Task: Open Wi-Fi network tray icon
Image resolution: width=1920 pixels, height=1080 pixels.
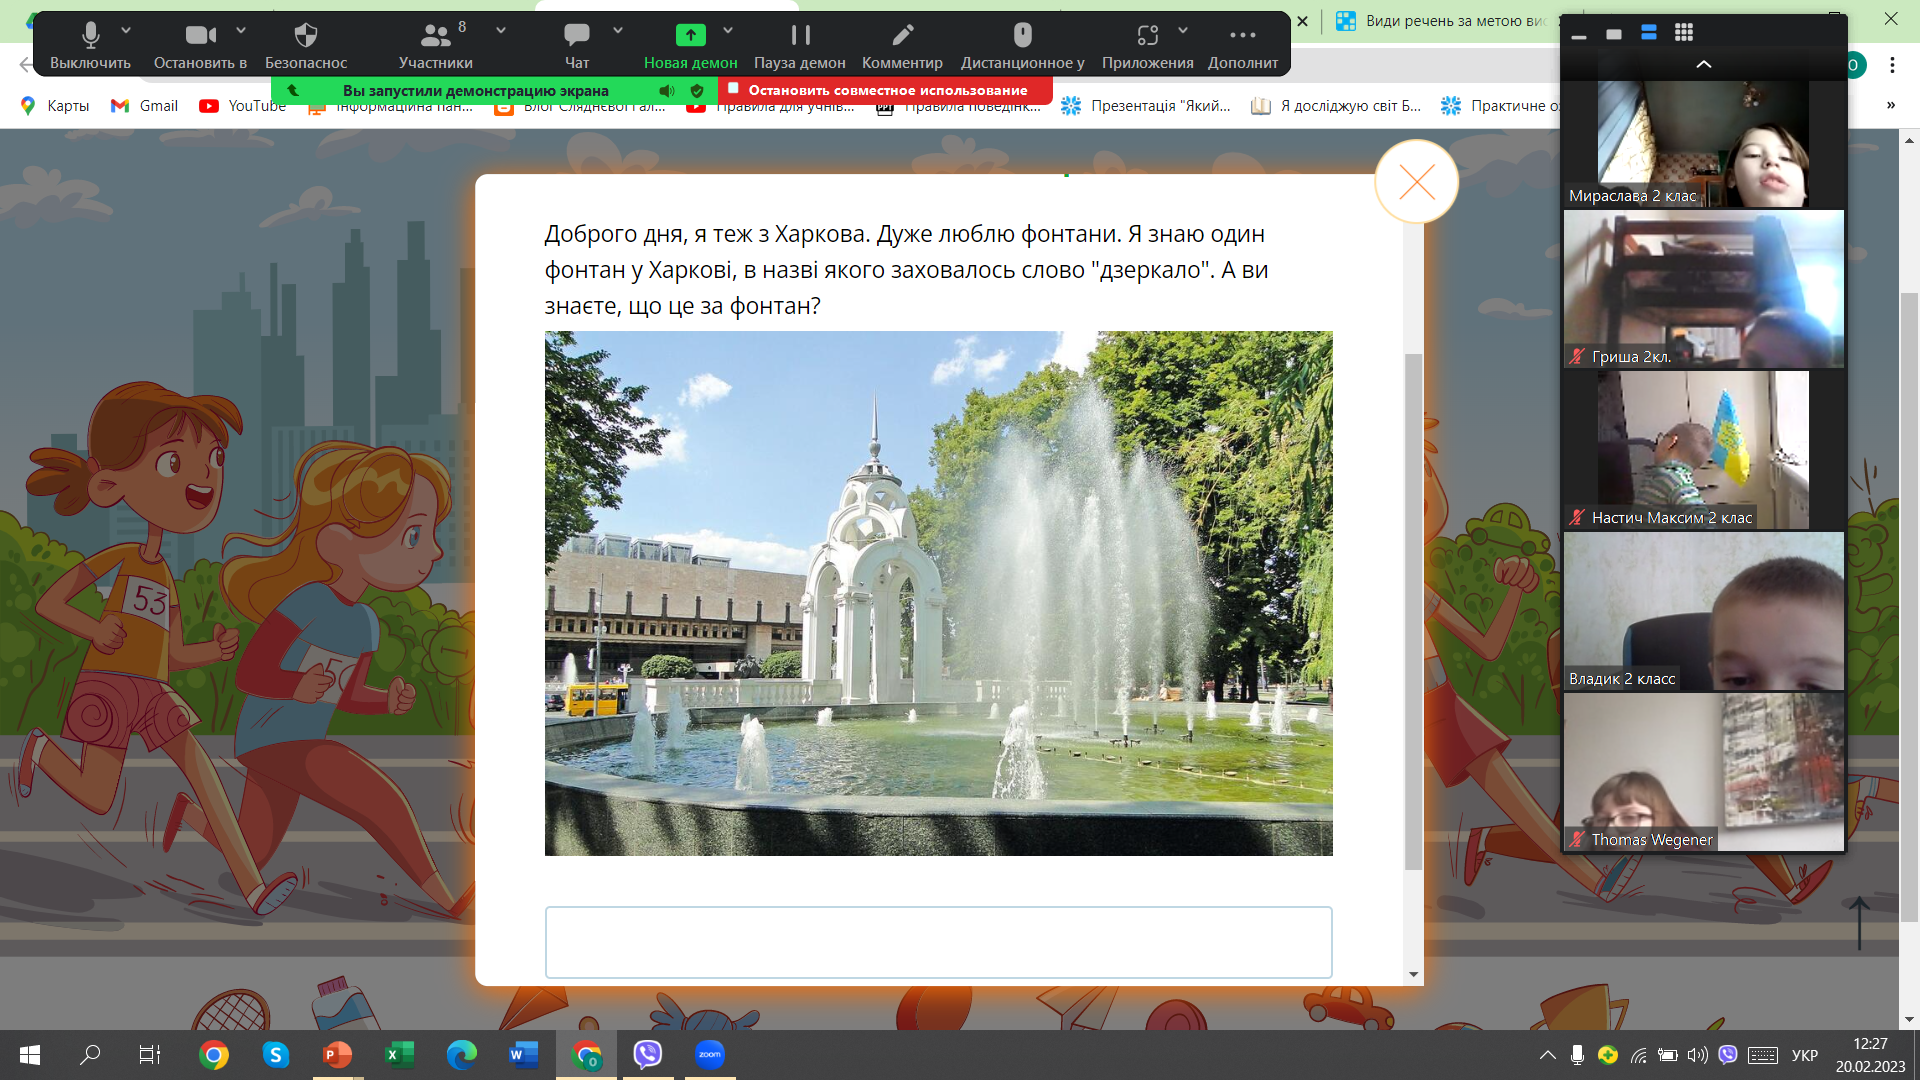Action: (x=1638, y=1055)
